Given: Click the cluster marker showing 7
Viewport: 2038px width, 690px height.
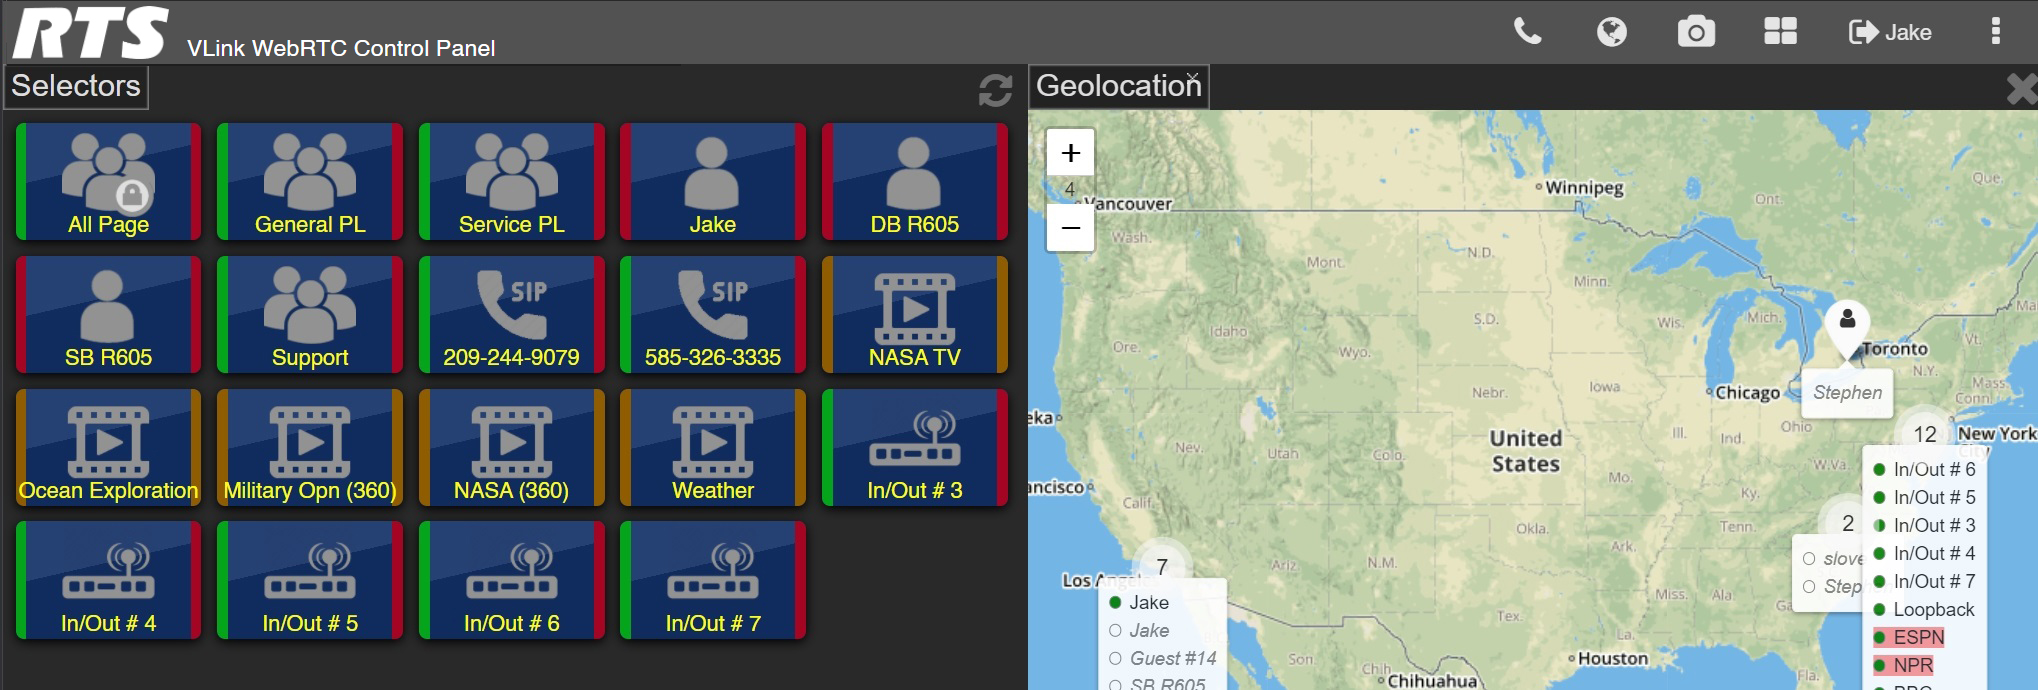Looking at the screenshot, I should pyautogui.click(x=1162, y=567).
